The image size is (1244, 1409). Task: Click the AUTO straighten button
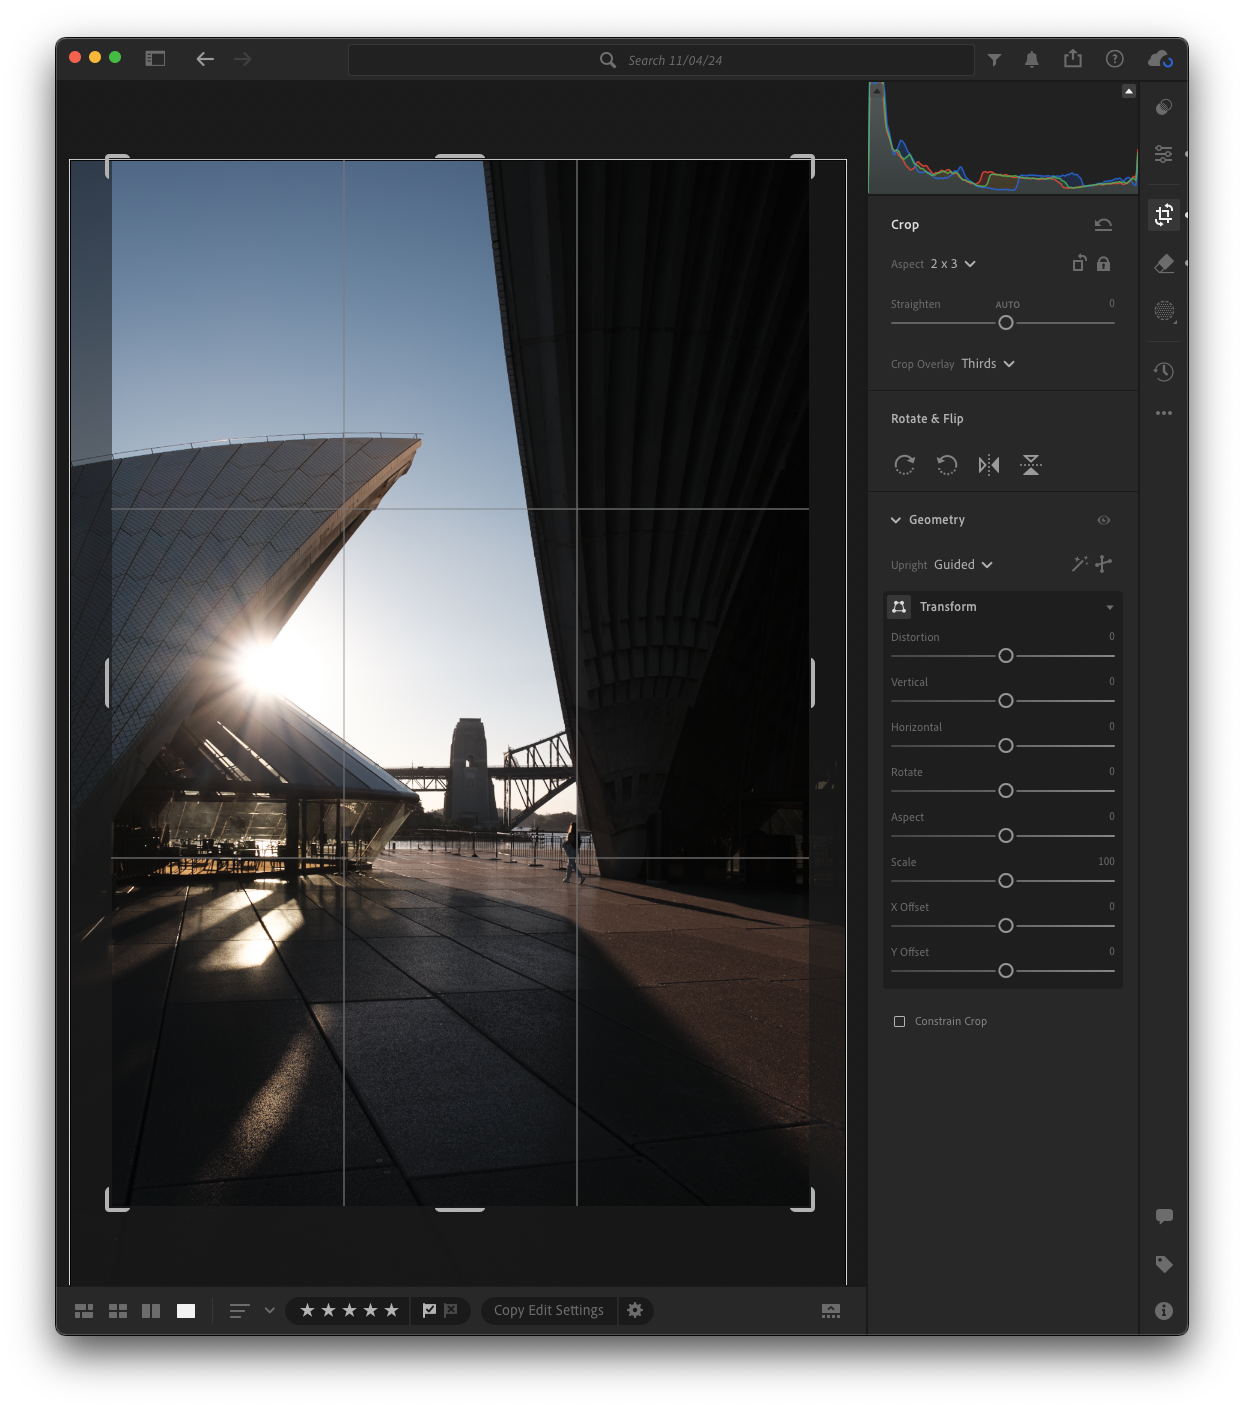point(1007,305)
